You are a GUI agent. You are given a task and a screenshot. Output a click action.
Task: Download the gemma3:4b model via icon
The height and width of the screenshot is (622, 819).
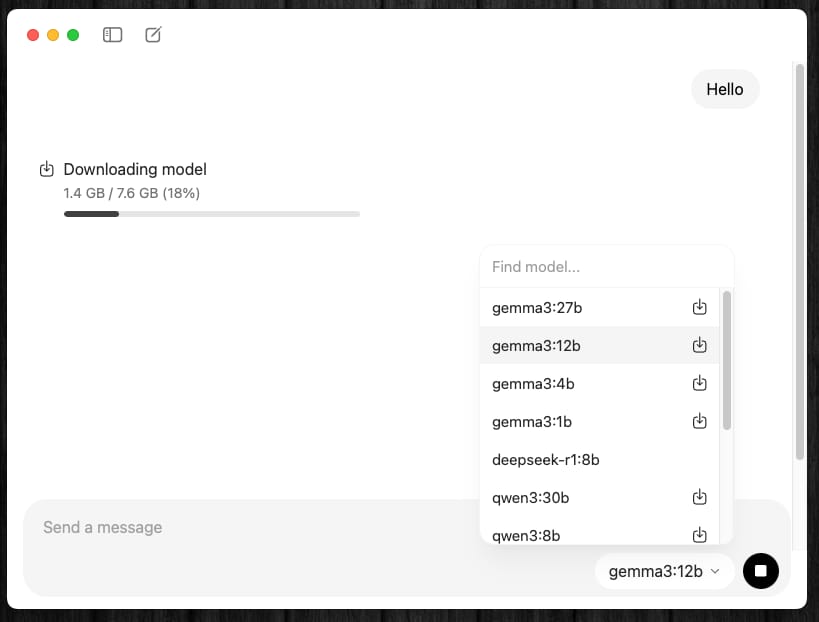700,383
